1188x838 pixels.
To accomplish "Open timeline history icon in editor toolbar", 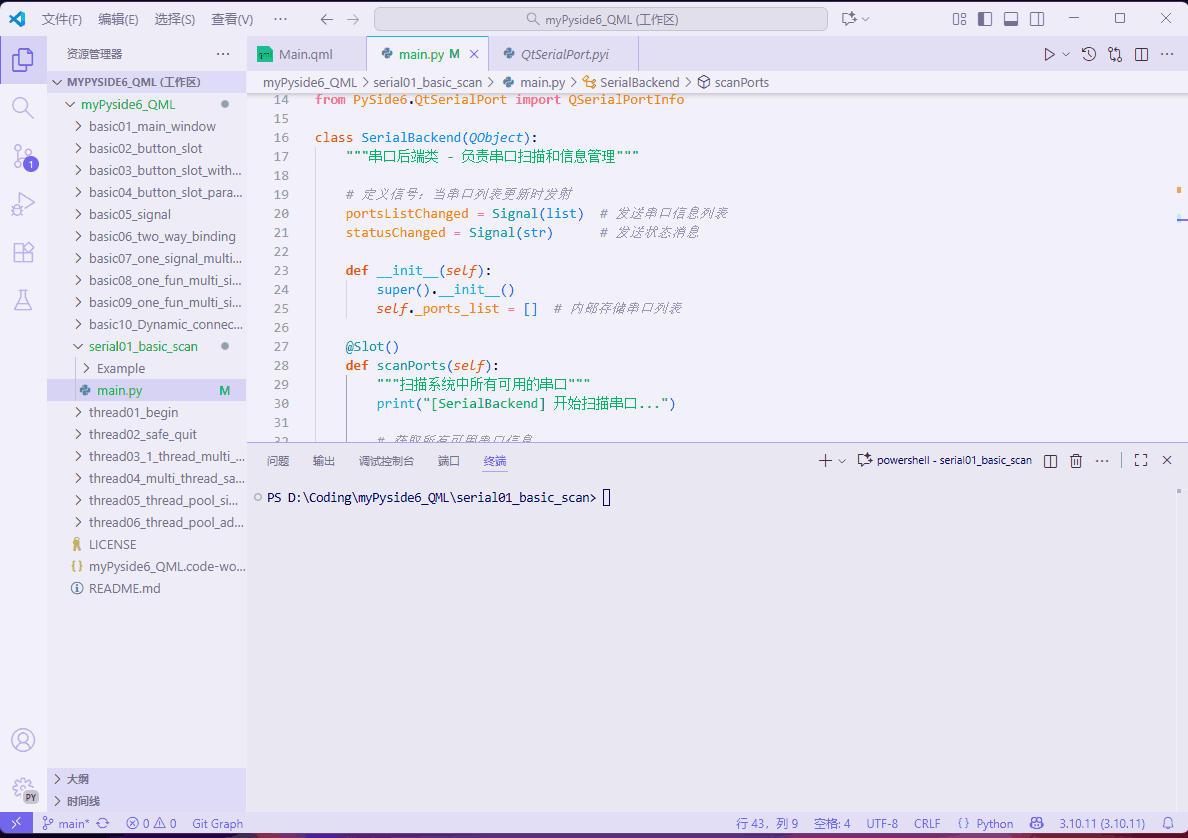I will click(1089, 55).
